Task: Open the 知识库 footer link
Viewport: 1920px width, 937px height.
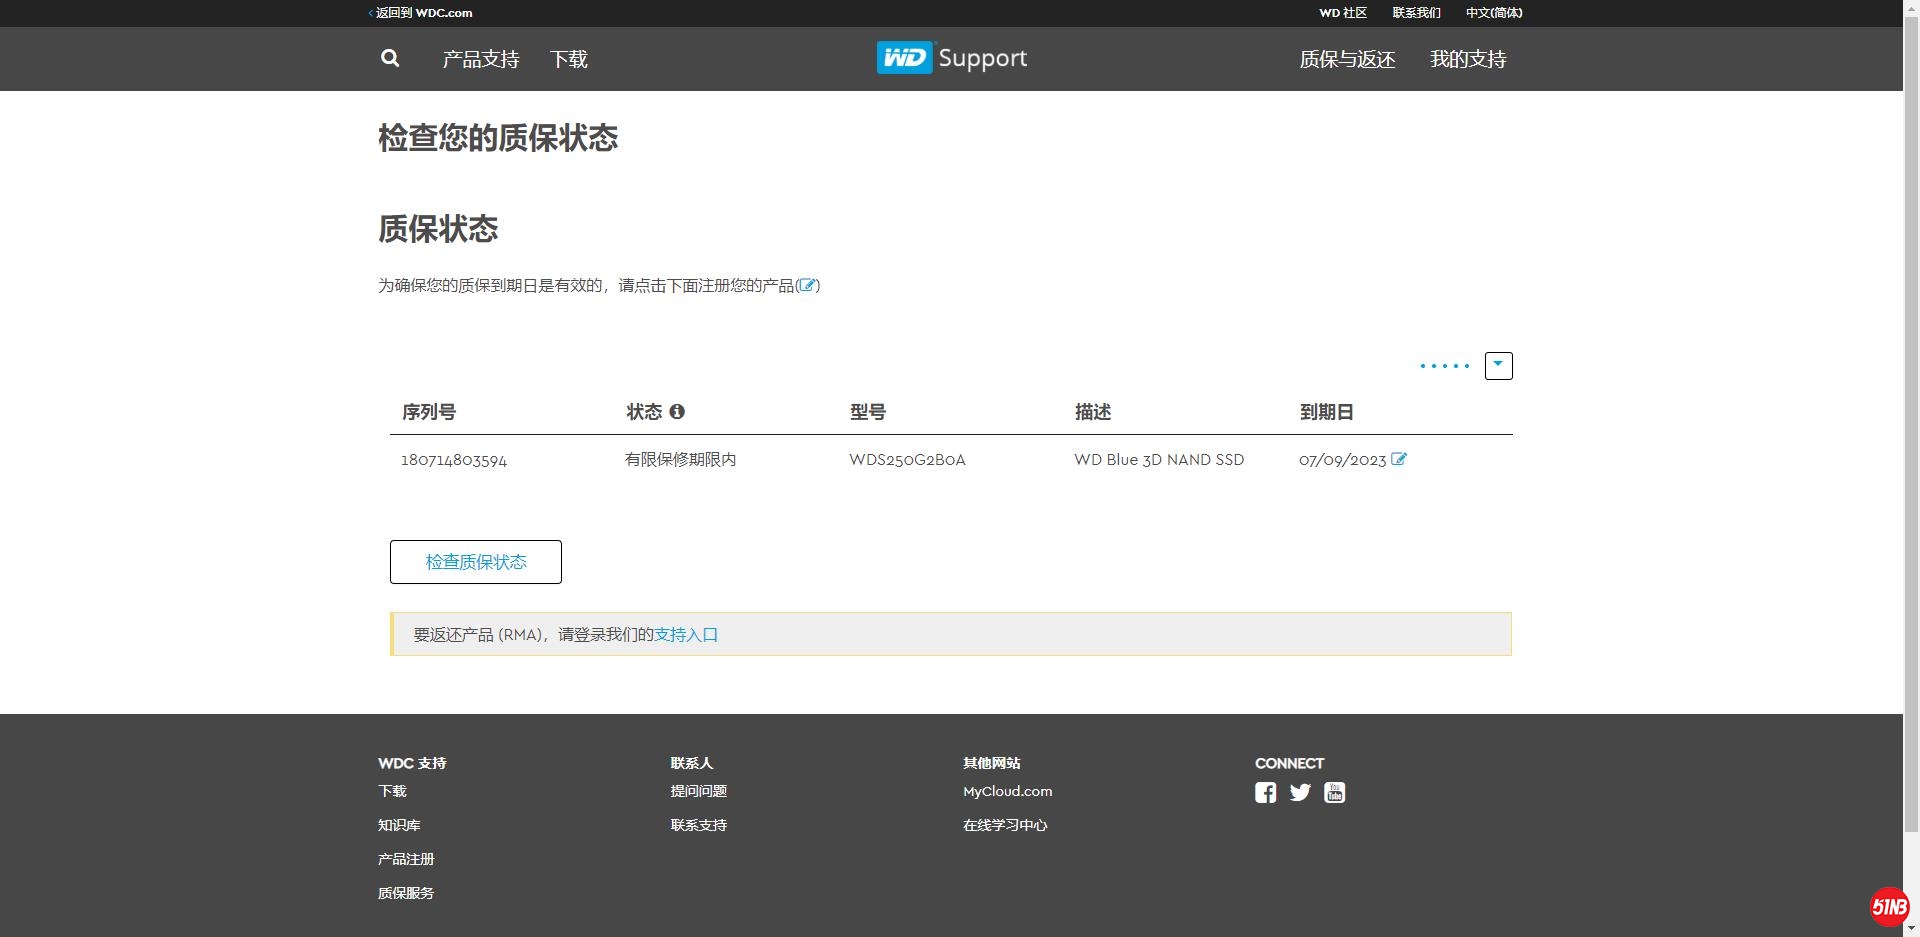Action: point(399,824)
